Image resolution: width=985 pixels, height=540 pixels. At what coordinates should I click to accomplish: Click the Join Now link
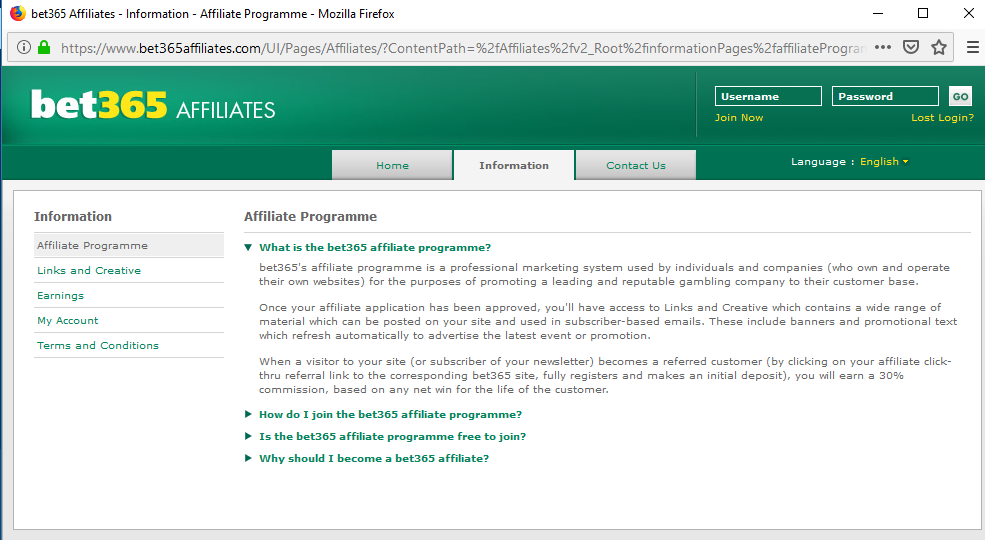coord(739,117)
